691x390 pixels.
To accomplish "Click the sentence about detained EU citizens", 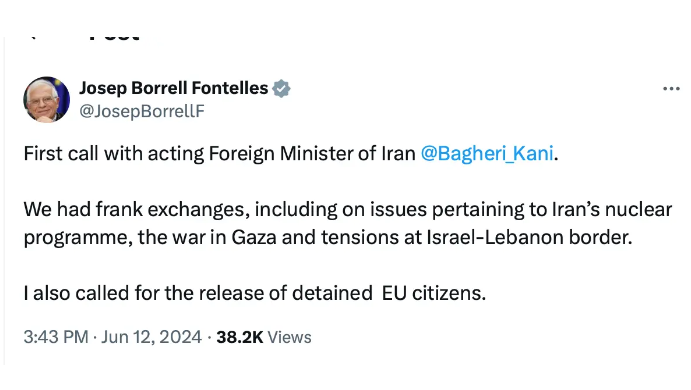I will click(x=255, y=293).
